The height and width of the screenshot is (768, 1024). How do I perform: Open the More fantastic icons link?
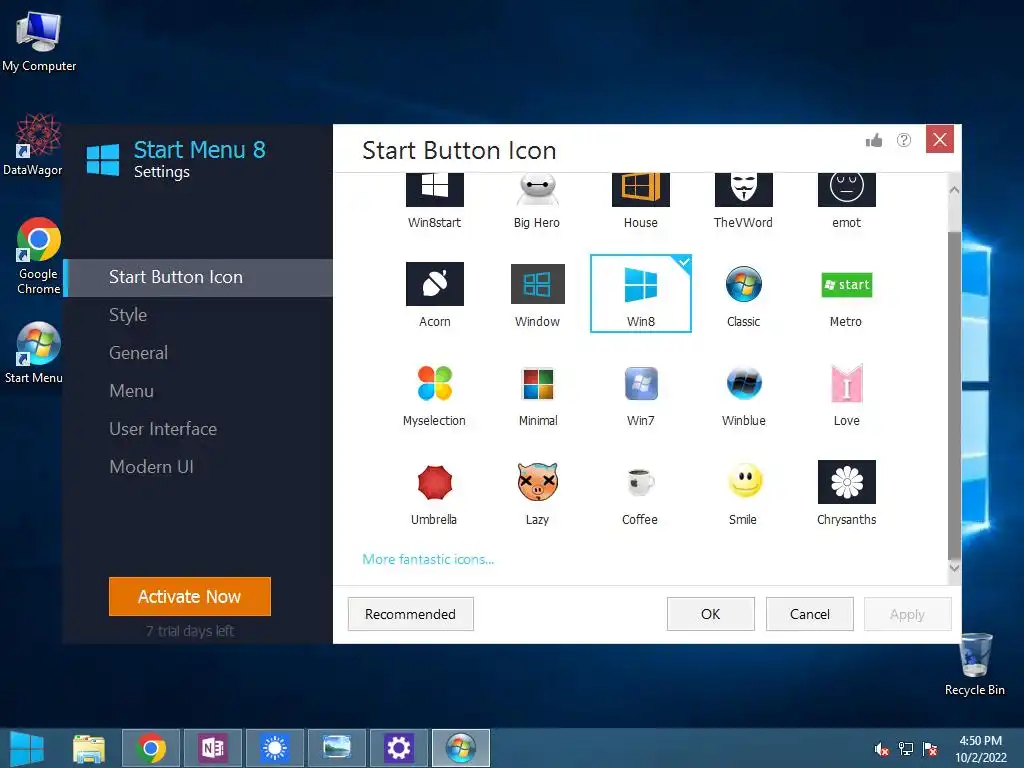click(428, 560)
